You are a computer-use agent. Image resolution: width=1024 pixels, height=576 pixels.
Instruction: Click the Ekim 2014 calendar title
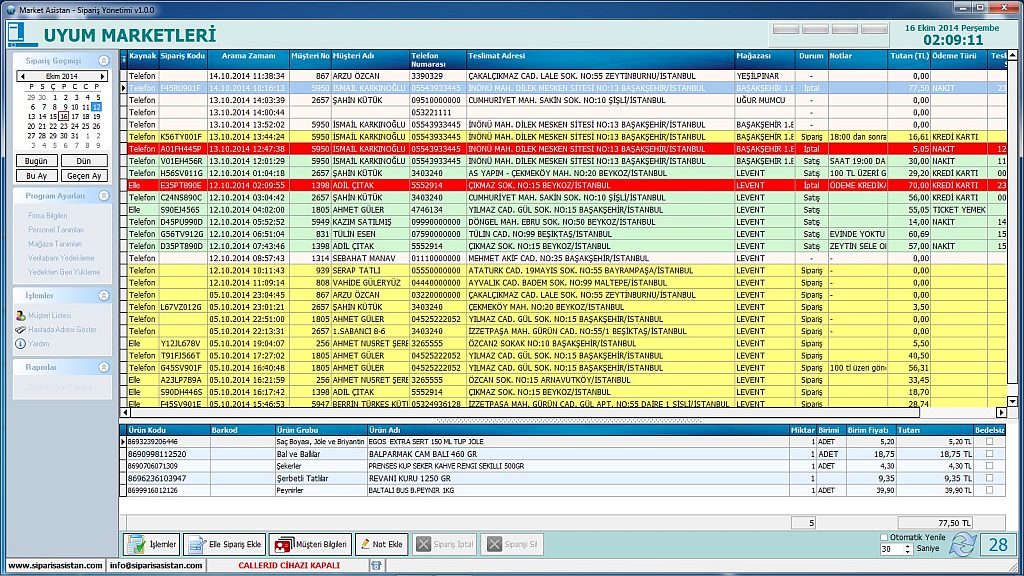tap(61, 76)
